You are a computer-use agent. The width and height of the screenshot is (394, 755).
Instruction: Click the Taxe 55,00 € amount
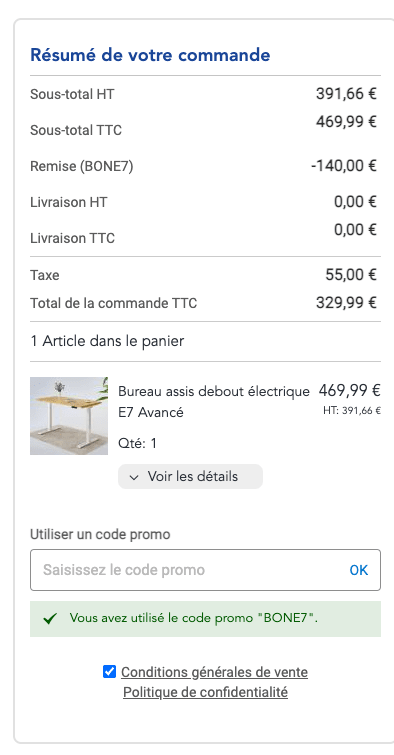[351, 275]
